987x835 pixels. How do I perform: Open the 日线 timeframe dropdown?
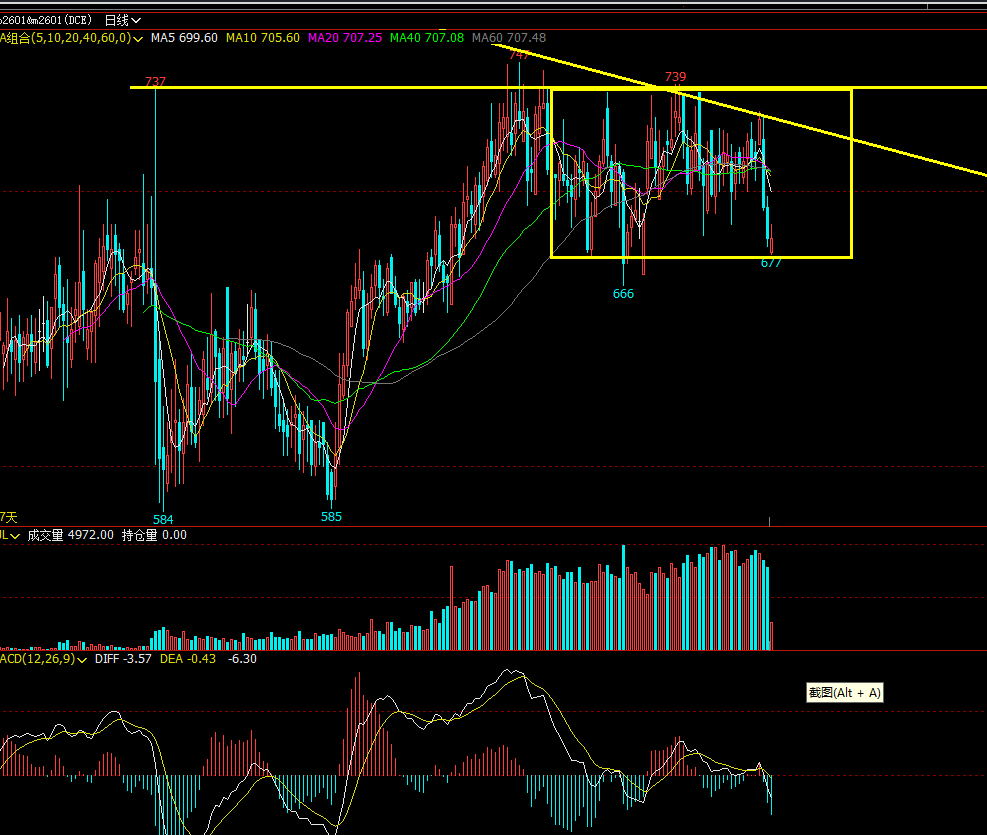(123, 19)
